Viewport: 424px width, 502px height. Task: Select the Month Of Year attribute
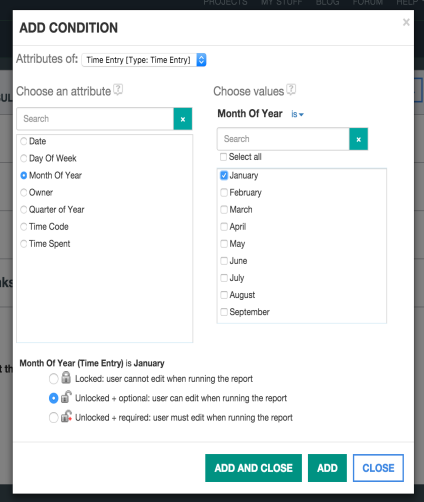click(24, 175)
